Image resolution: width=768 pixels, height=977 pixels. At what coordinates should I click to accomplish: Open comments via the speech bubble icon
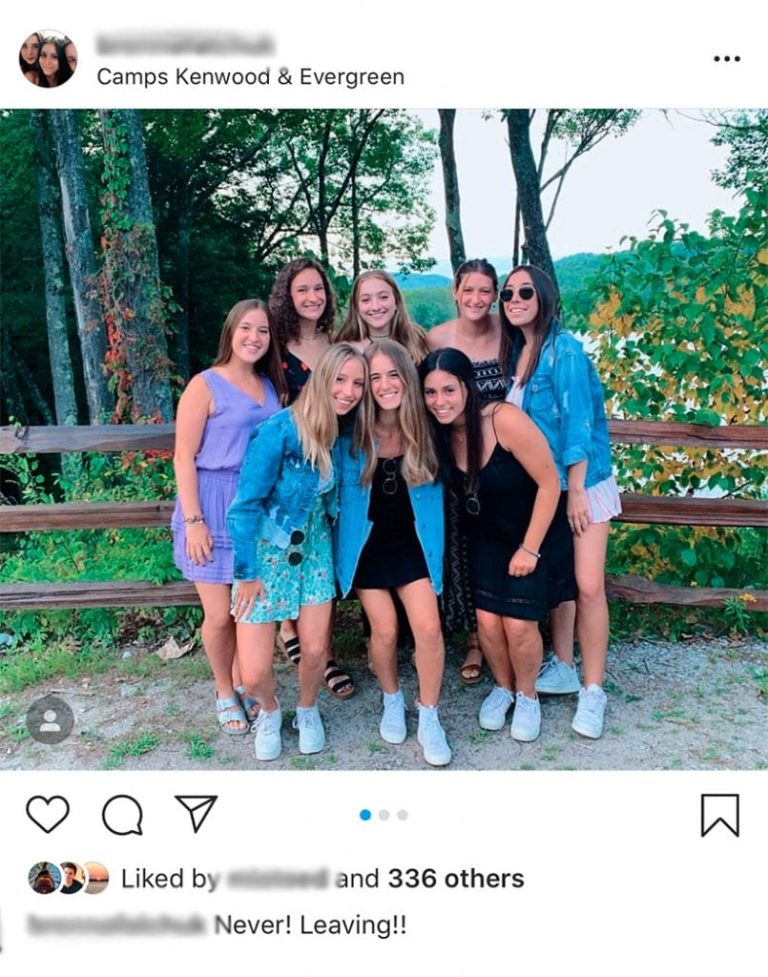pyautogui.click(x=122, y=815)
